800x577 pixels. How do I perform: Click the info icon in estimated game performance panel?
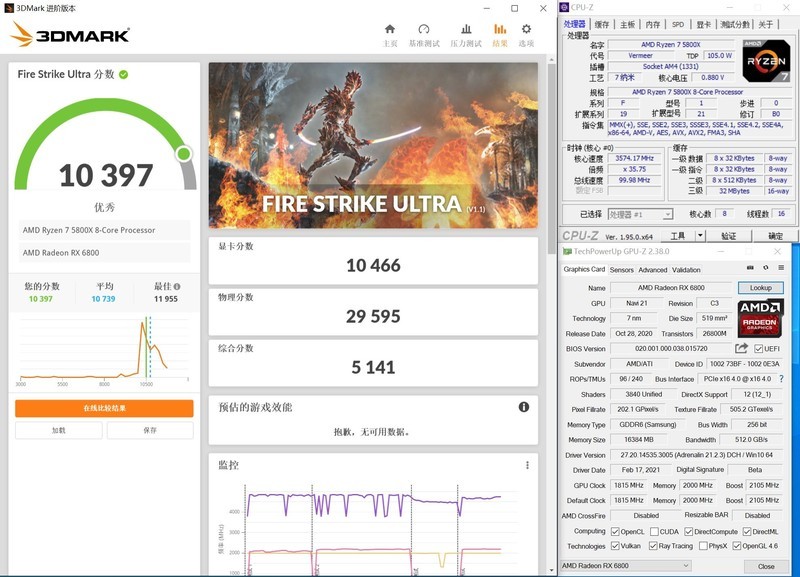pyautogui.click(x=523, y=407)
